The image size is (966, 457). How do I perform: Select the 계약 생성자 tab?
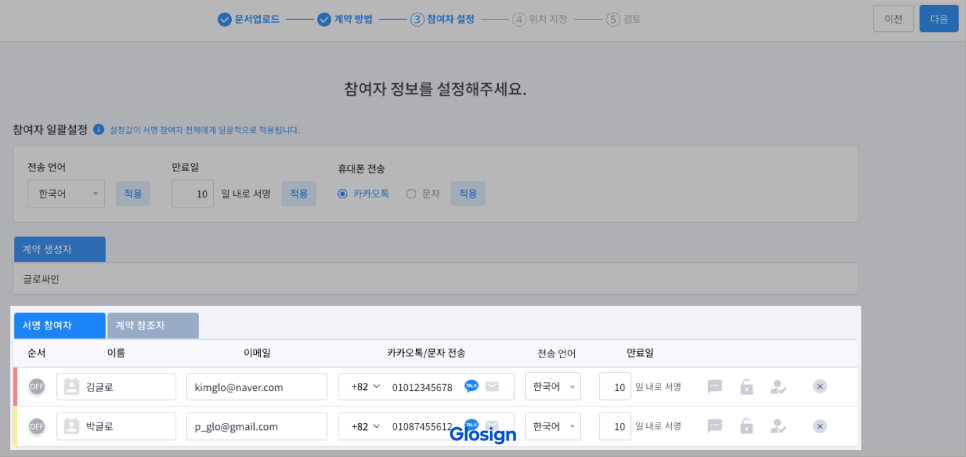click(60, 249)
